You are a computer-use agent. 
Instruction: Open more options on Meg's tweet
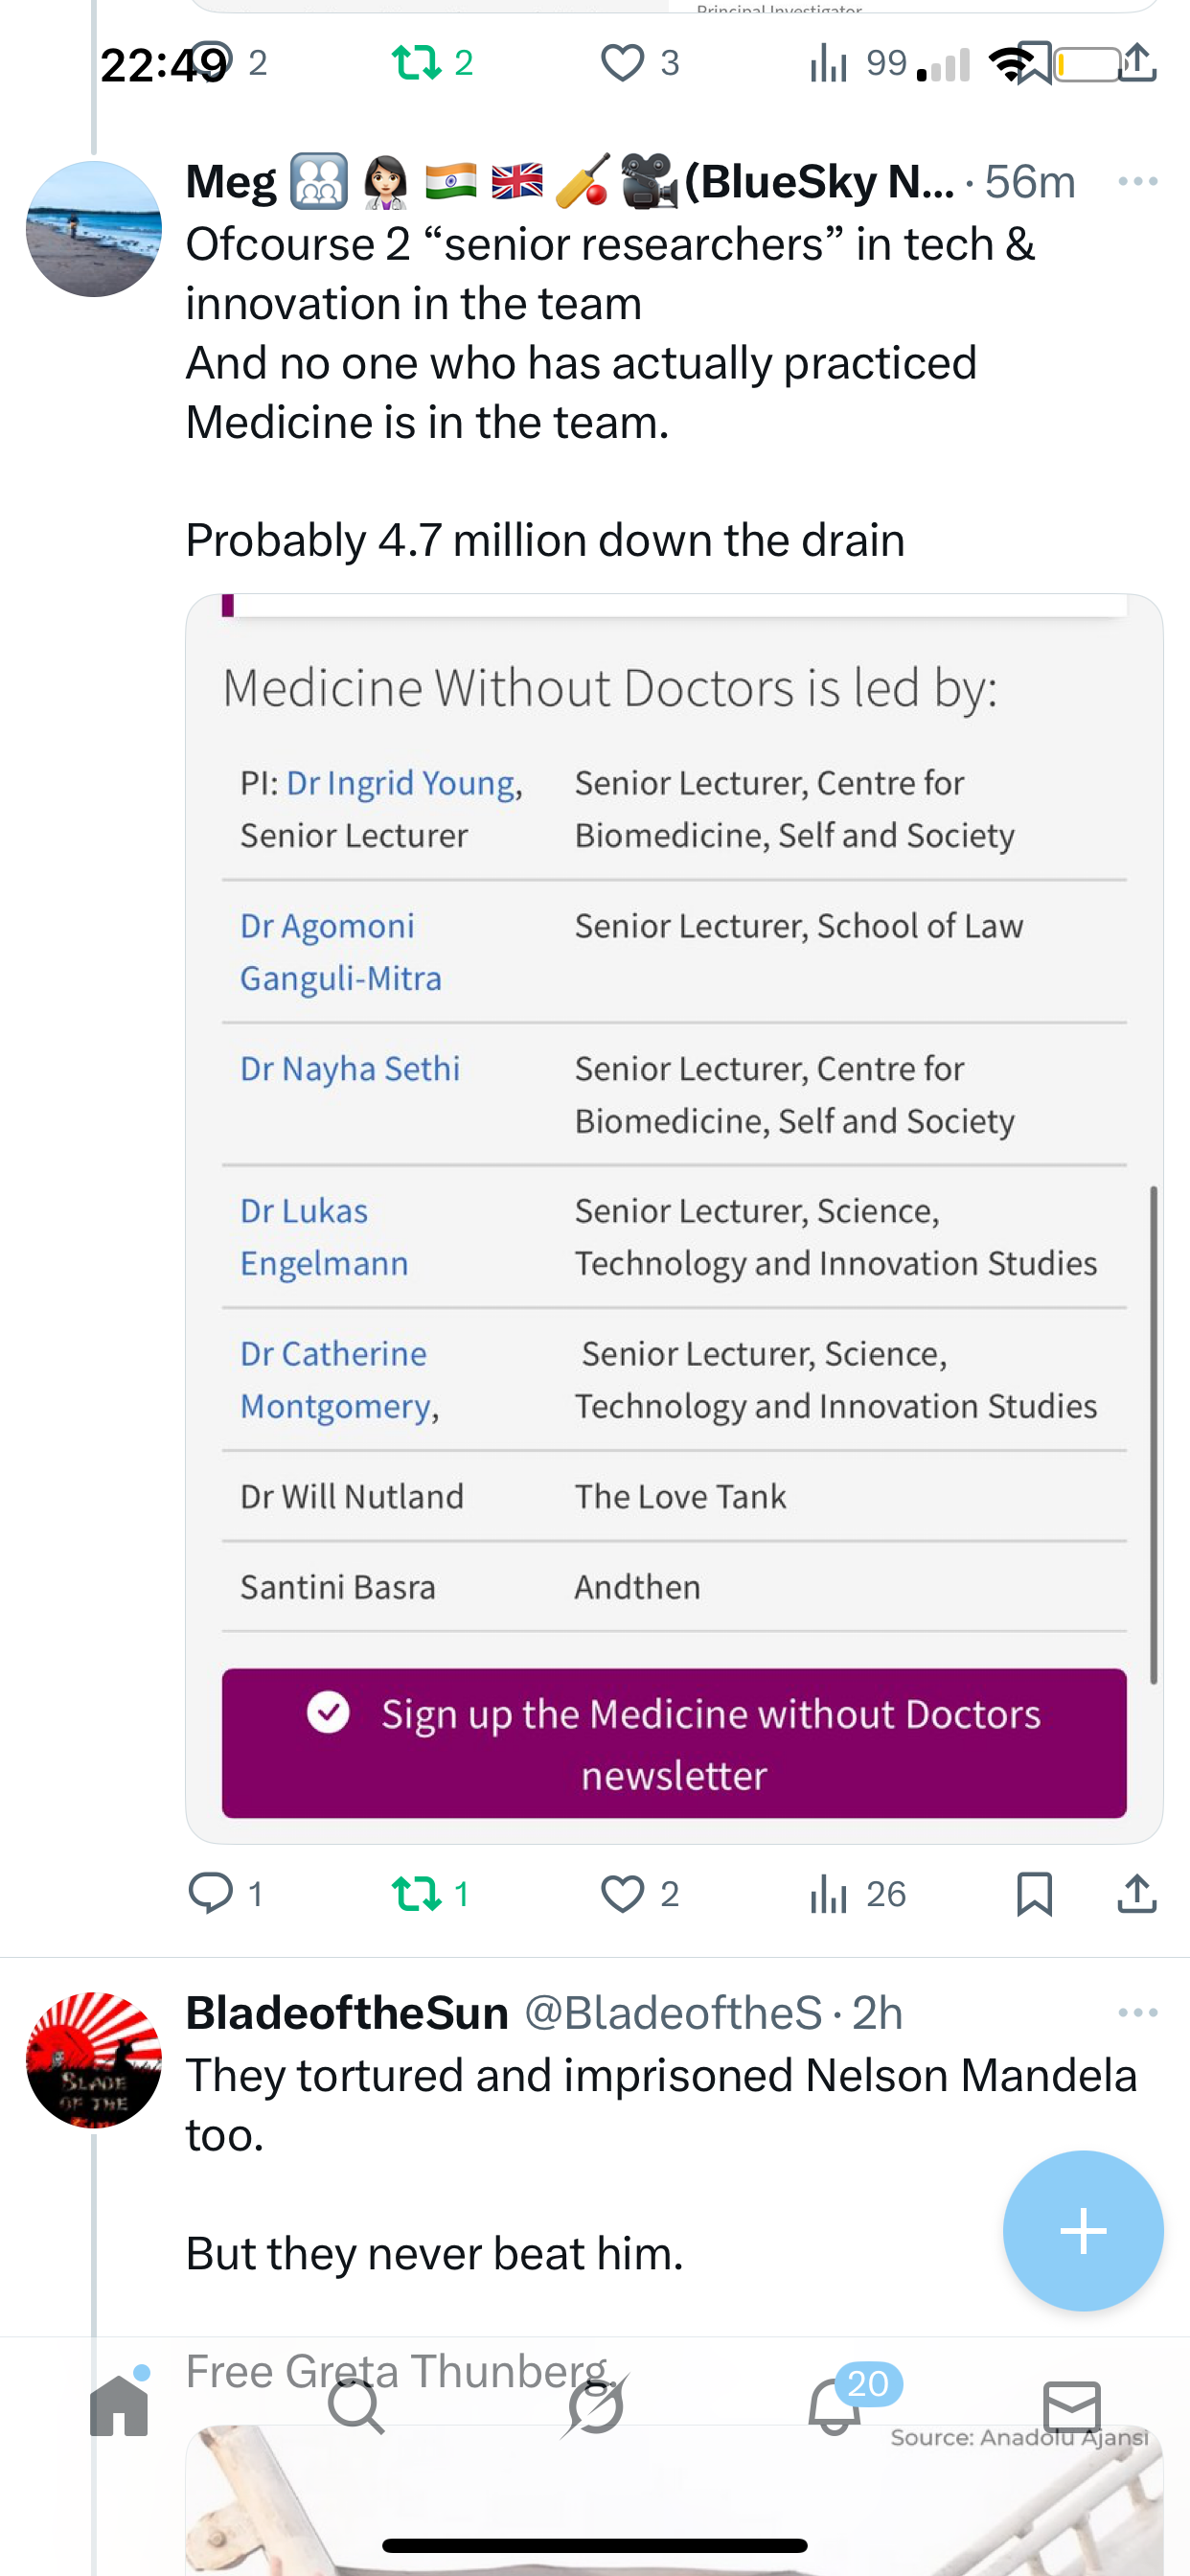1137,181
